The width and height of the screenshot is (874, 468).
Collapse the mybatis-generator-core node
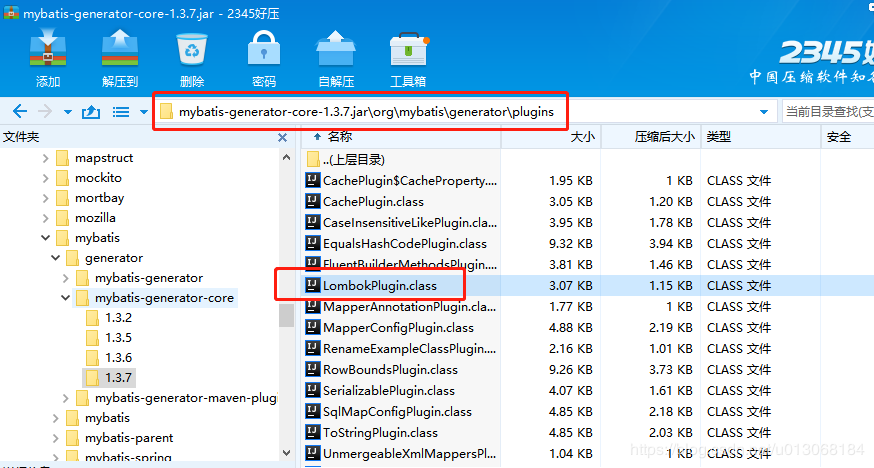click(66, 298)
